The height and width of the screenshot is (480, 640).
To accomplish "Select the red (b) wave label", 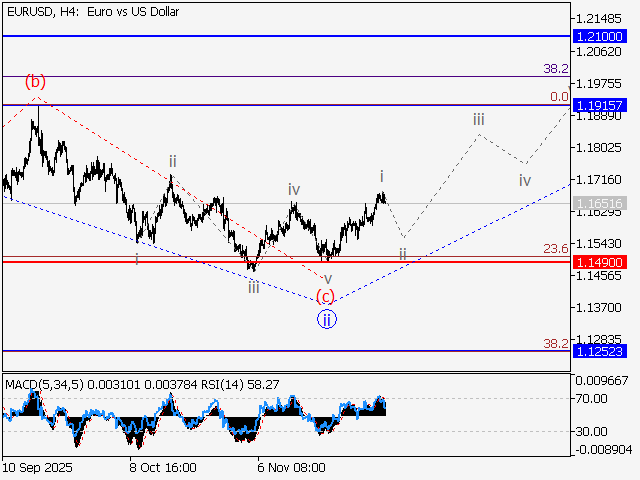I will pyautogui.click(x=36, y=81).
